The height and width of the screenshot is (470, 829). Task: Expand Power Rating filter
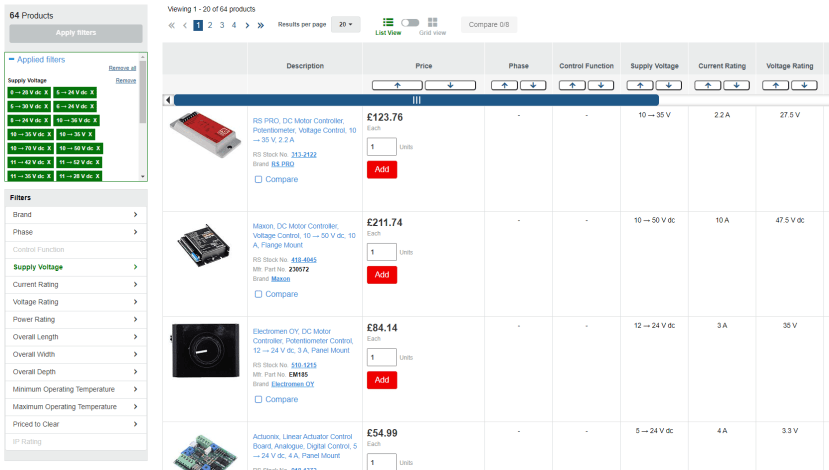(76, 319)
